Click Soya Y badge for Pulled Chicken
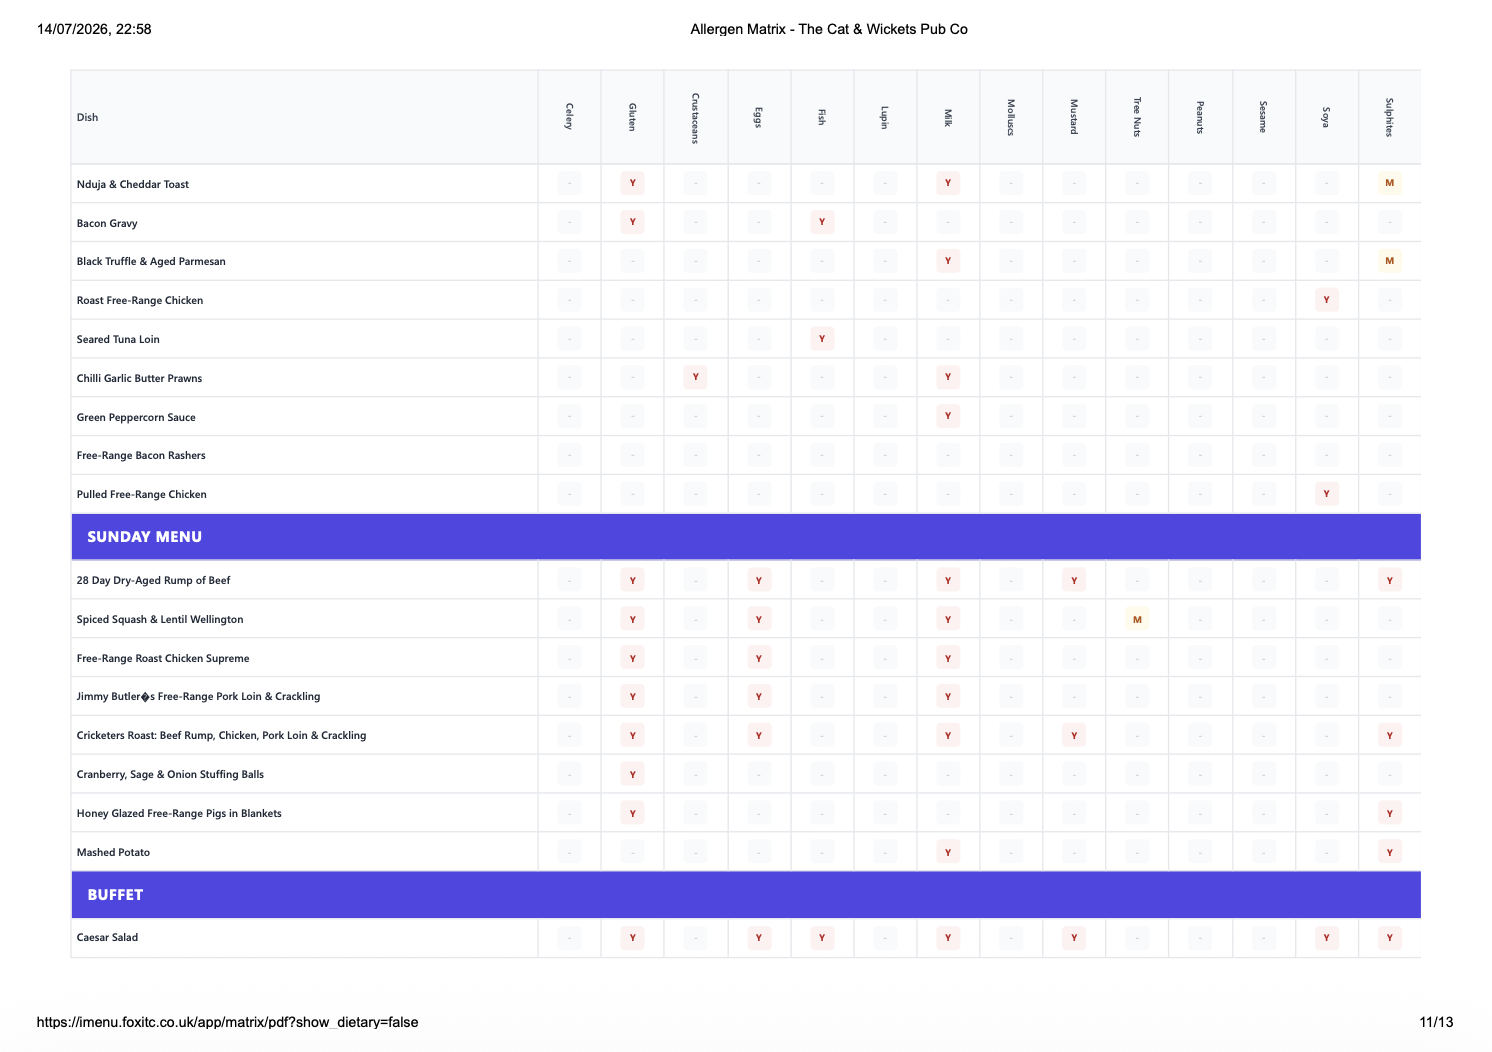 click(1326, 494)
